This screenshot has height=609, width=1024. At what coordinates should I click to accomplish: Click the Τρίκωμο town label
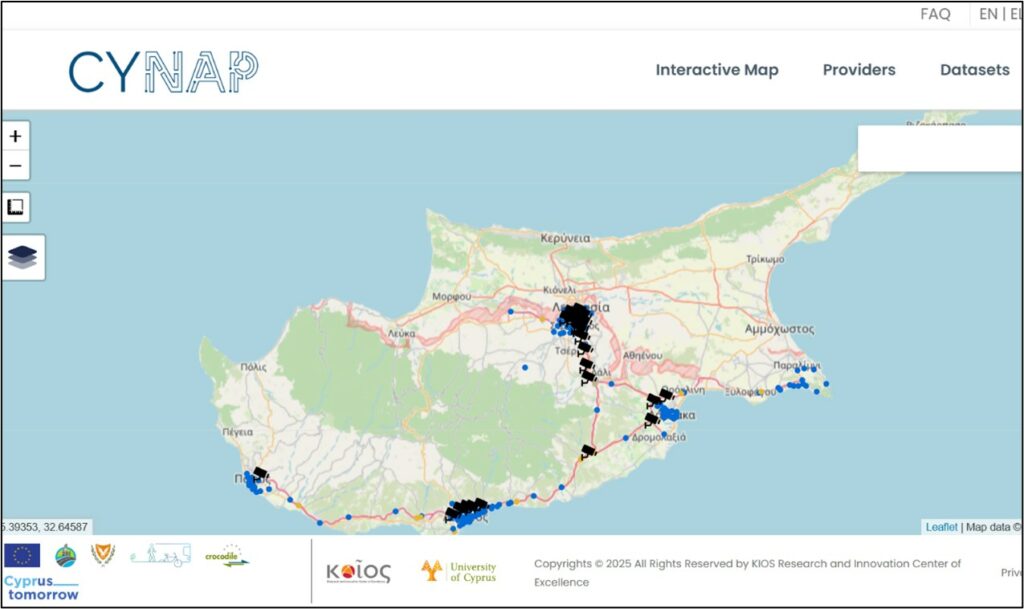(765, 259)
